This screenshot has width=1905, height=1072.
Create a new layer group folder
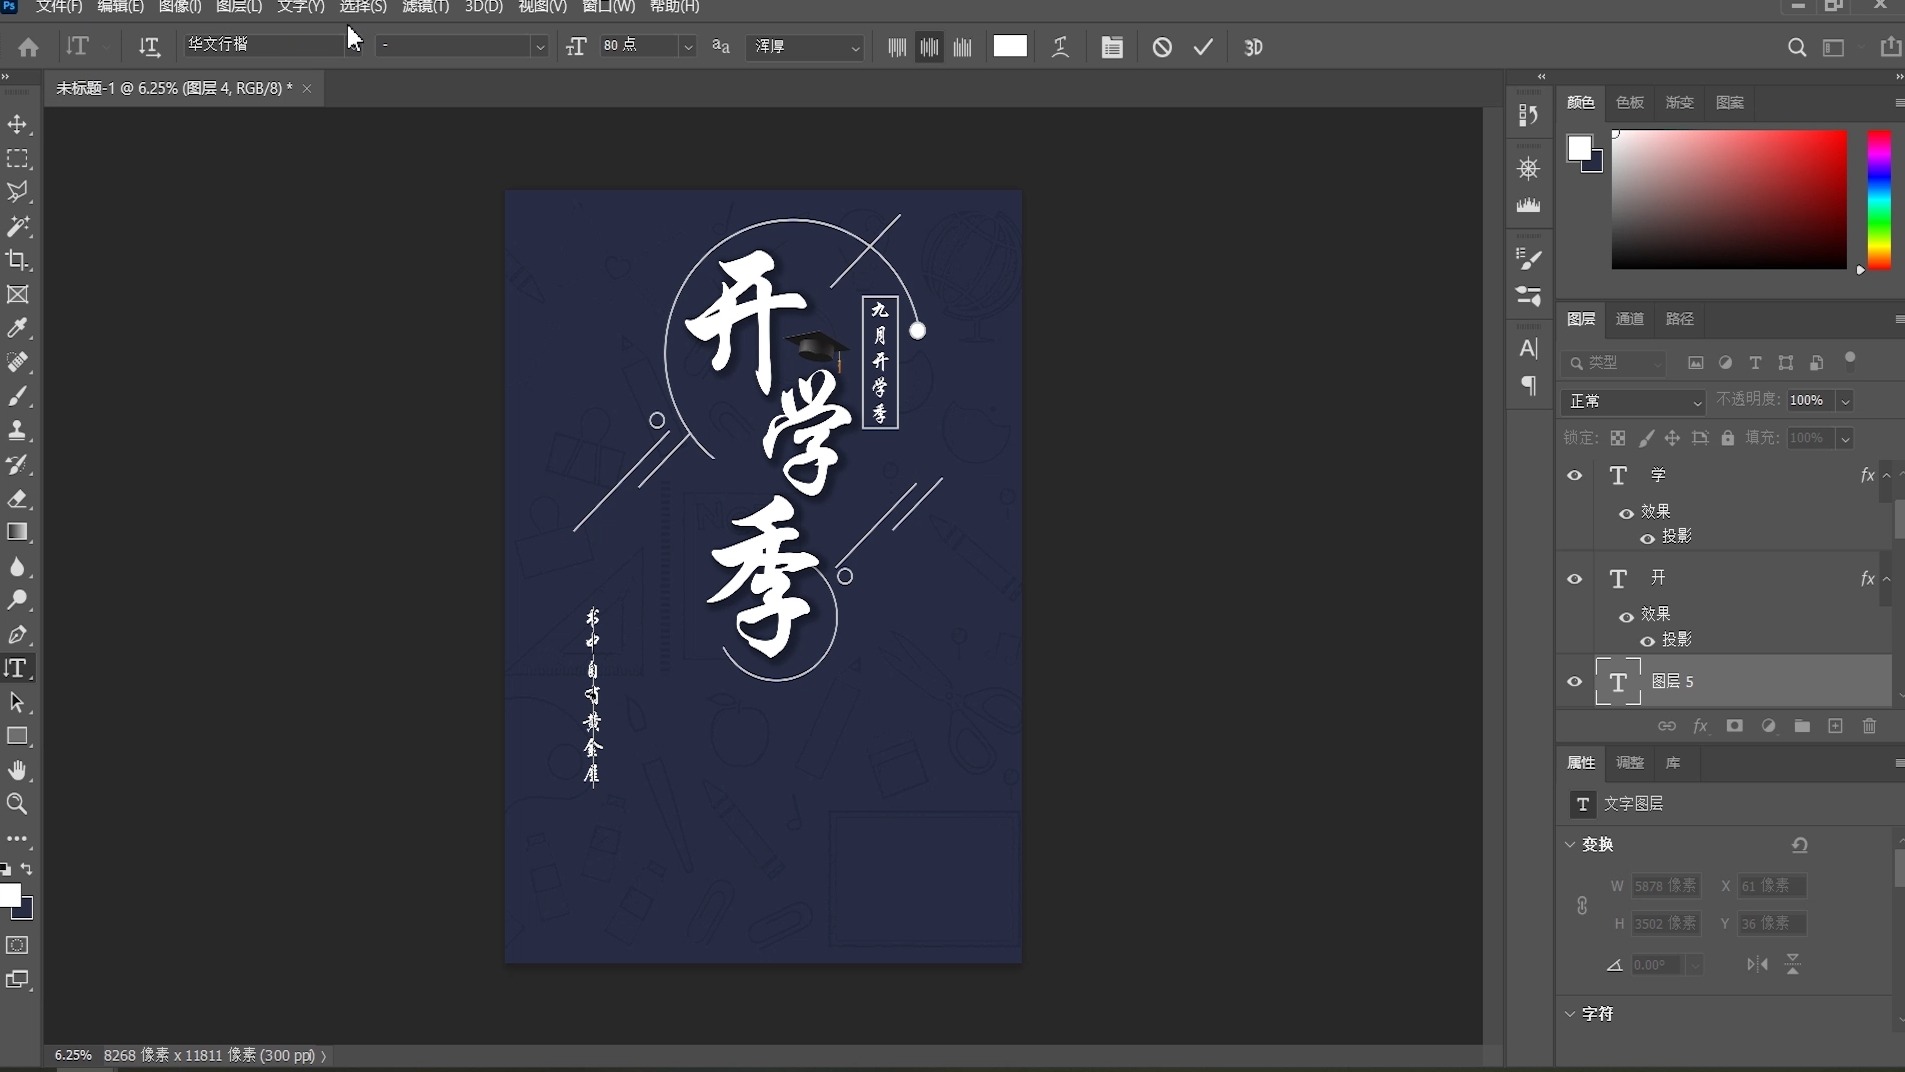pos(1802,726)
